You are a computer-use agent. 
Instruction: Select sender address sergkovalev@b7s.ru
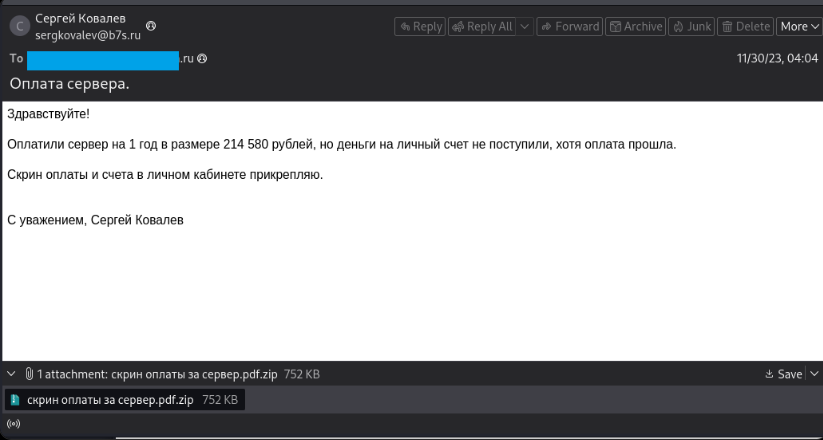click(88, 36)
